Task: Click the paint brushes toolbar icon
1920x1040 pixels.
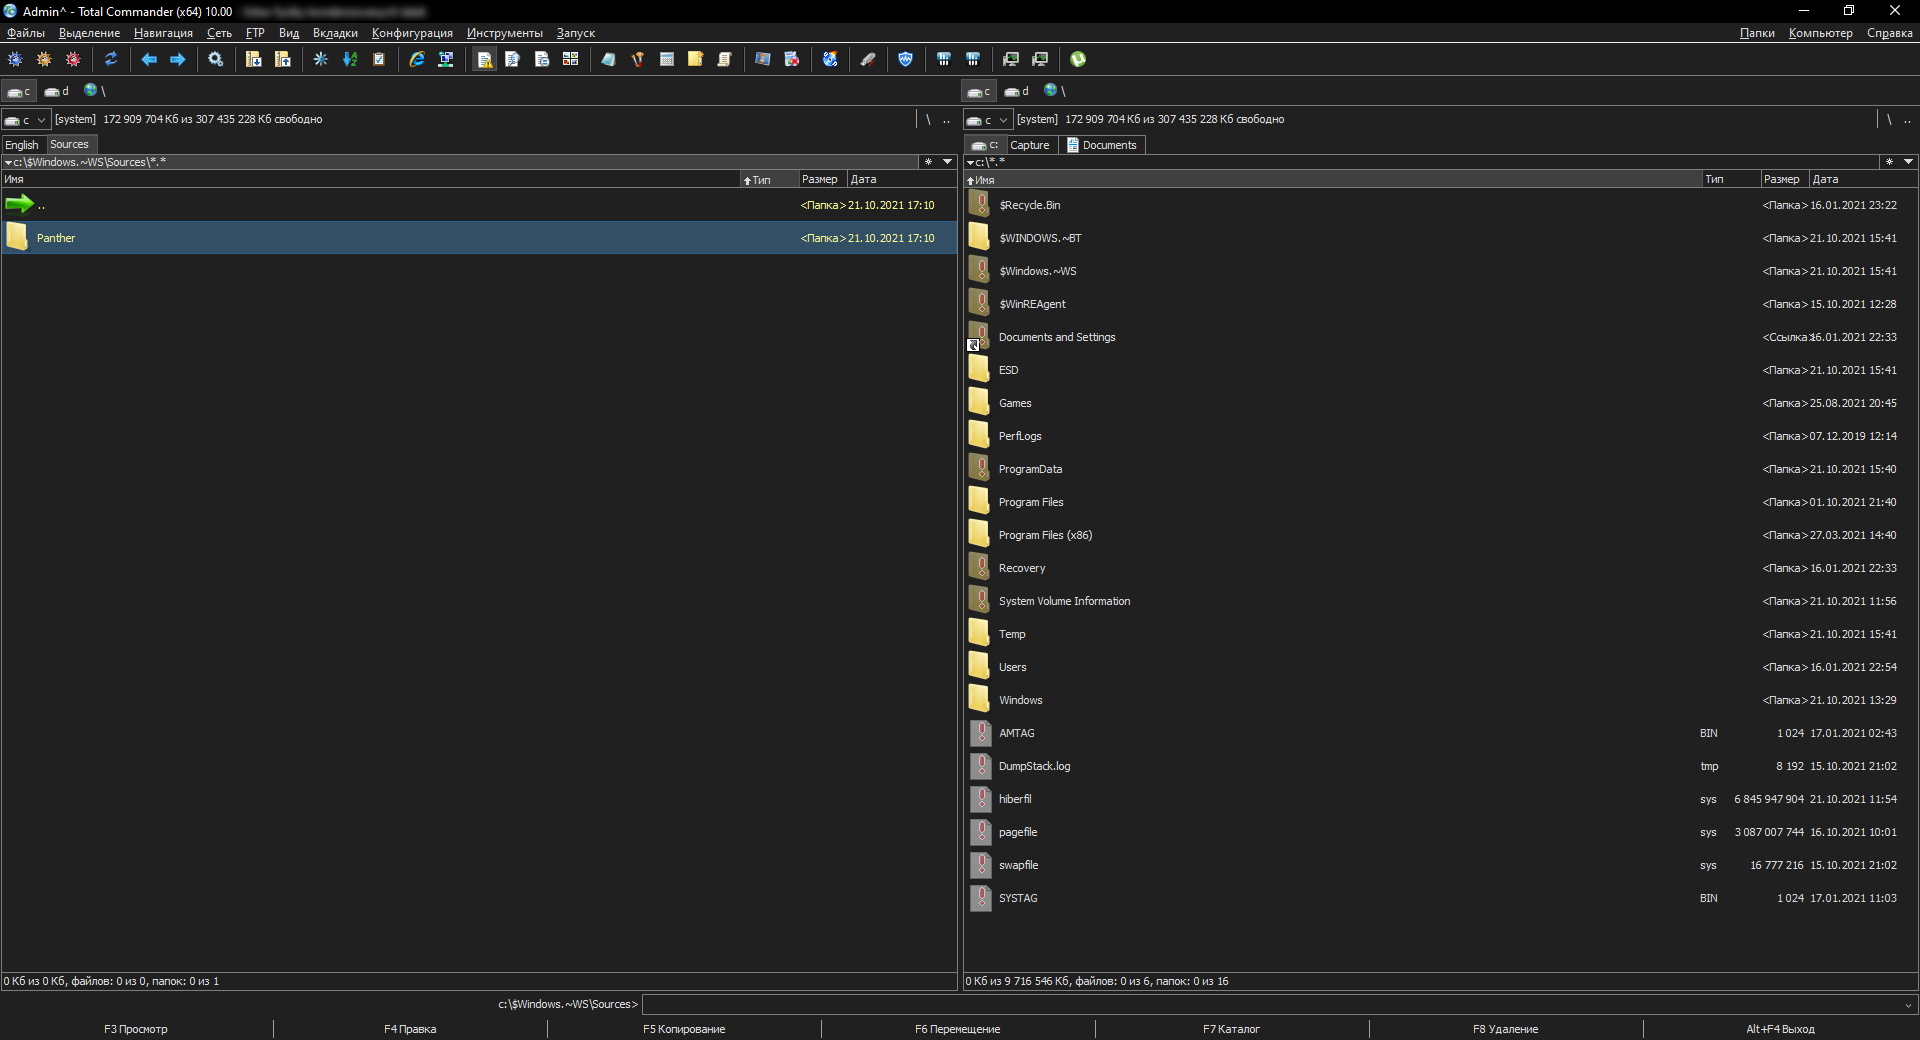Action: click(x=638, y=59)
